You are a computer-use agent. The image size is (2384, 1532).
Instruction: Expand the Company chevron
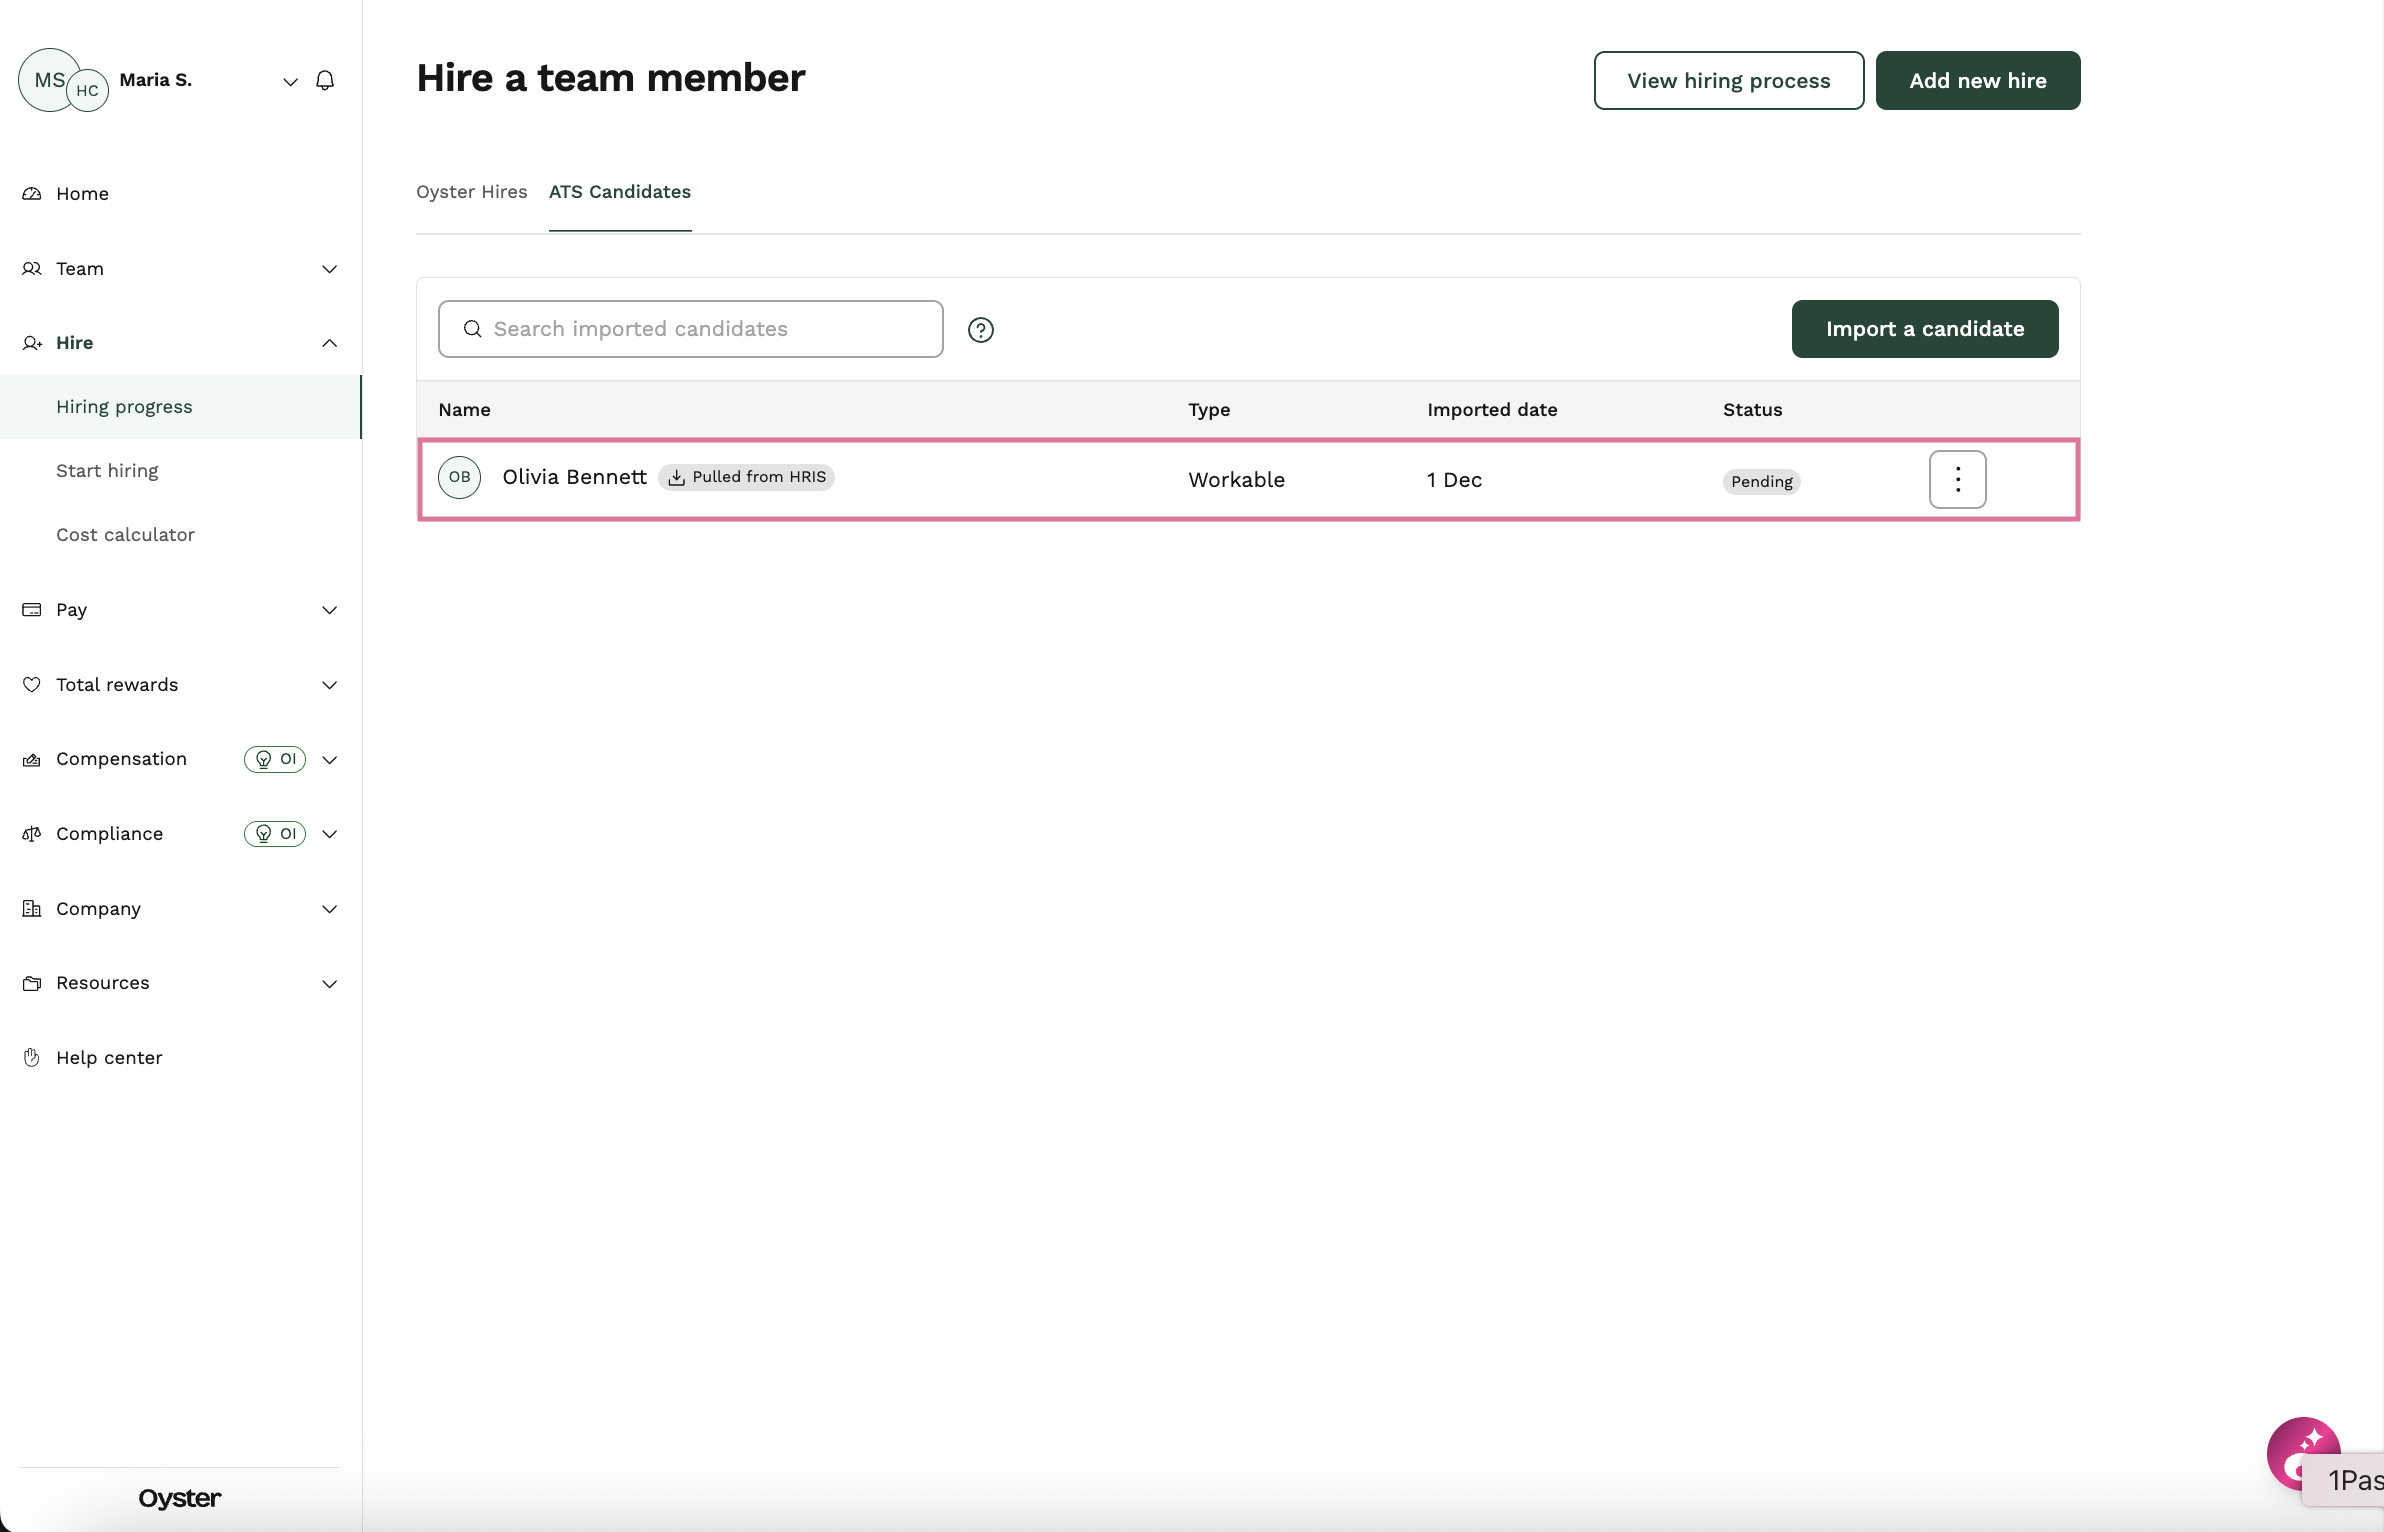click(329, 909)
